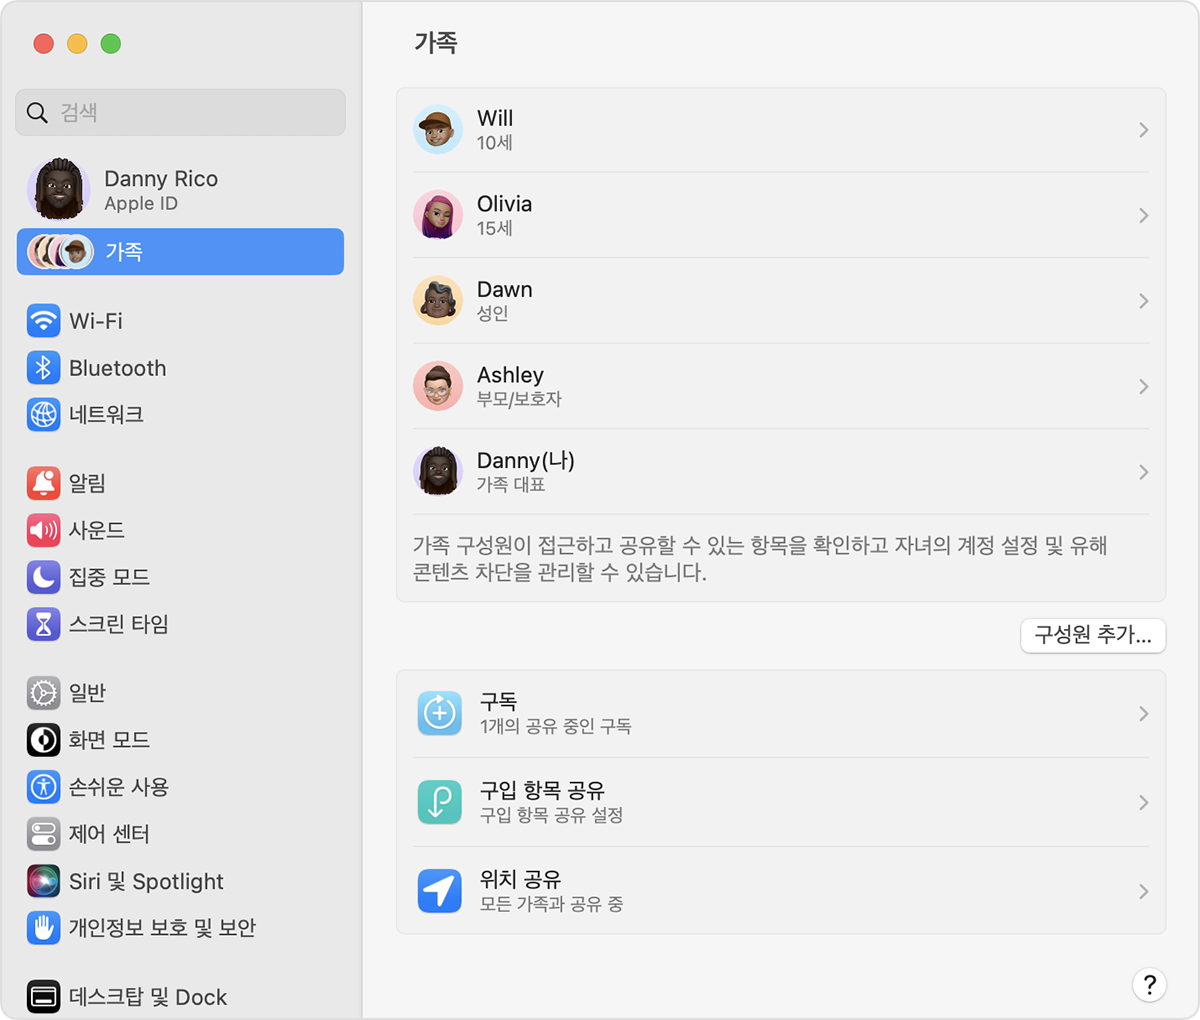This screenshot has height=1020, width=1200.
Task: Click the 검색 (Search) field
Action: [x=180, y=112]
